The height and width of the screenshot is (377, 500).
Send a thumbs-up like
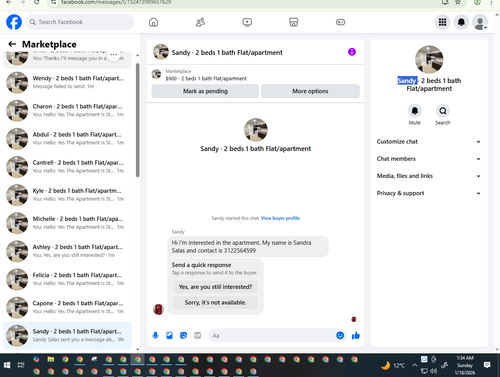click(x=356, y=335)
